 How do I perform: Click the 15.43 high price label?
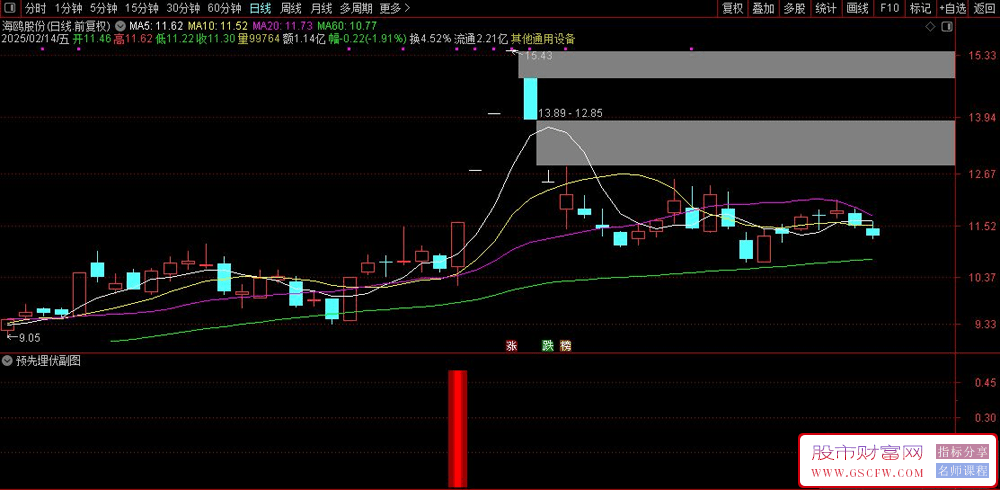538,56
